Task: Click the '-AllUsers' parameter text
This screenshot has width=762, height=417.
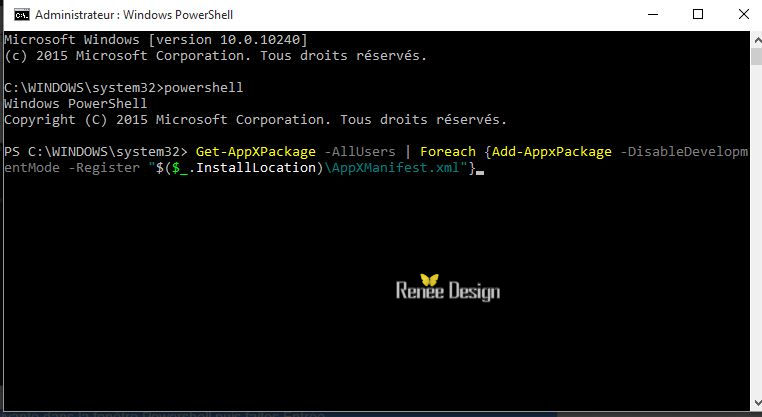Action: (x=360, y=152)
